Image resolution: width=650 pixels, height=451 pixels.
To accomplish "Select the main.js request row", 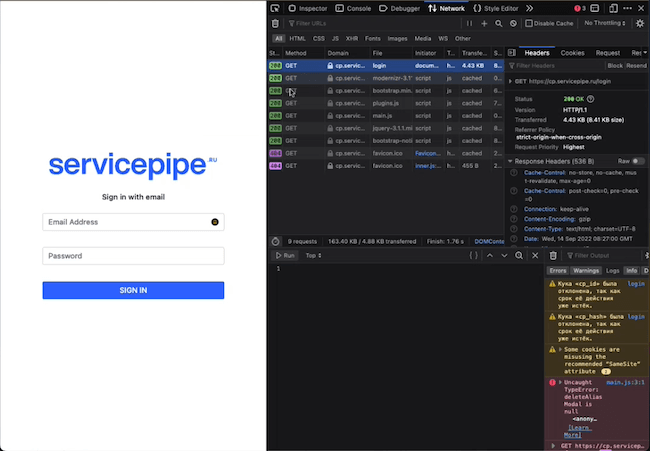I will 386,116.
